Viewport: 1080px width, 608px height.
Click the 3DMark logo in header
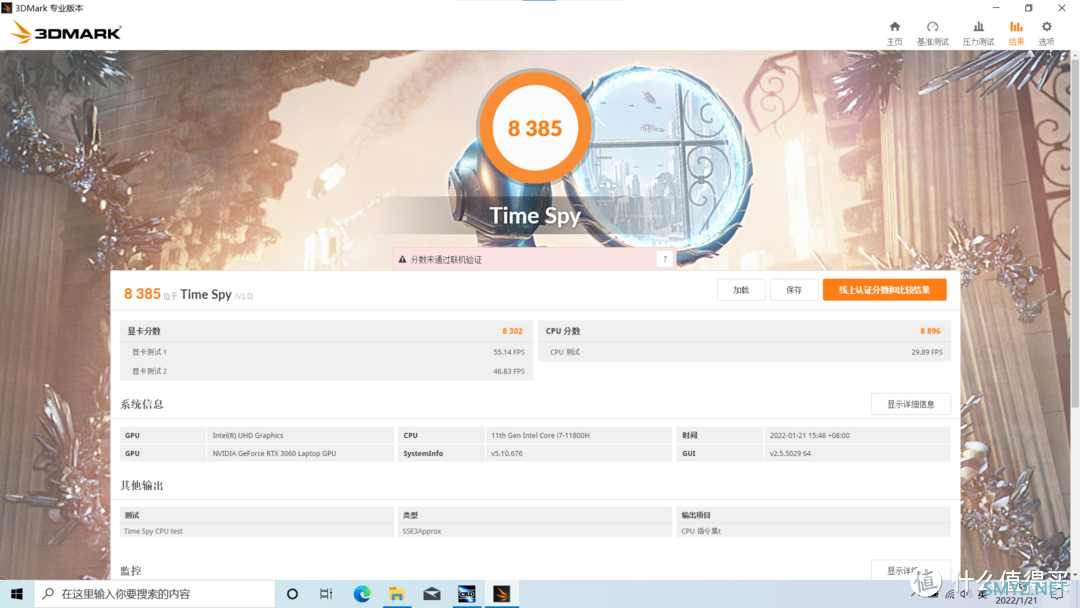point(66,32)
